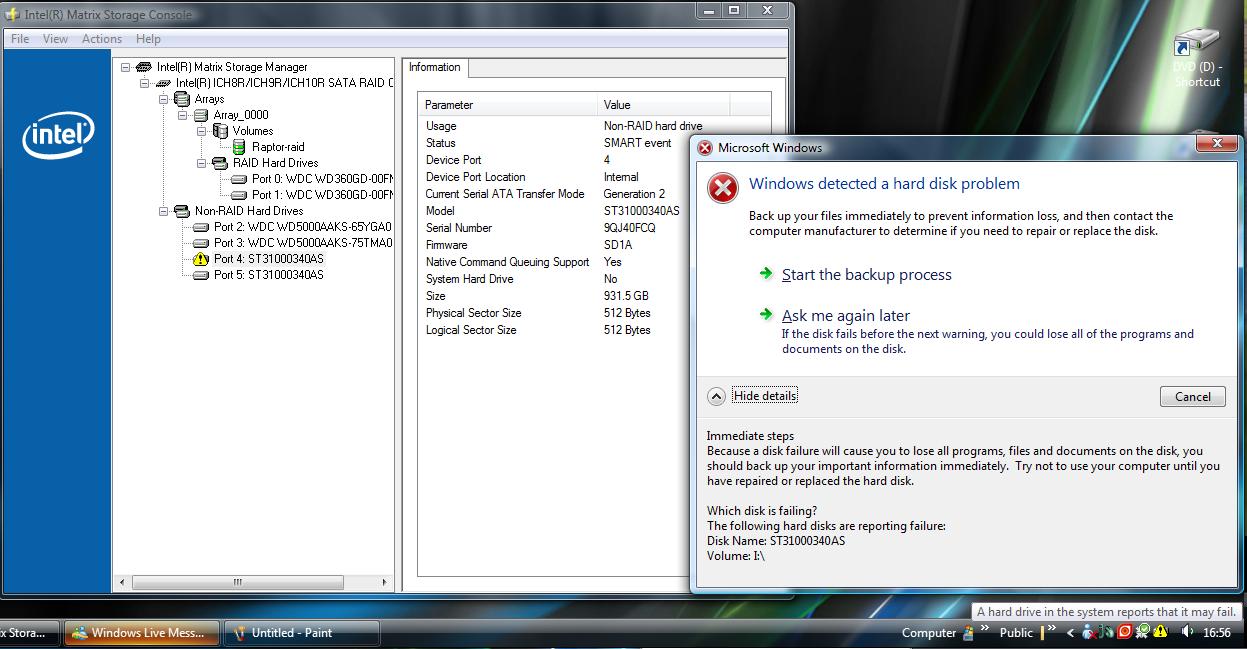This screenshot has height=649, width=1247.
Task: Click the red error icon in the dialog
Action: 722,187
